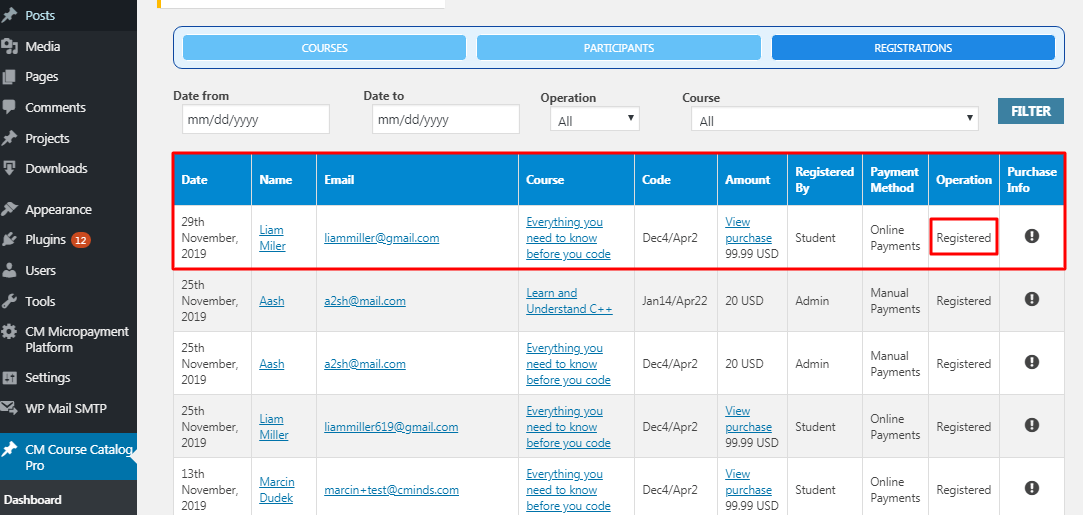Click the Users icon in the sidebar
The image size is (1083, 515).
(x=10, y=270)
